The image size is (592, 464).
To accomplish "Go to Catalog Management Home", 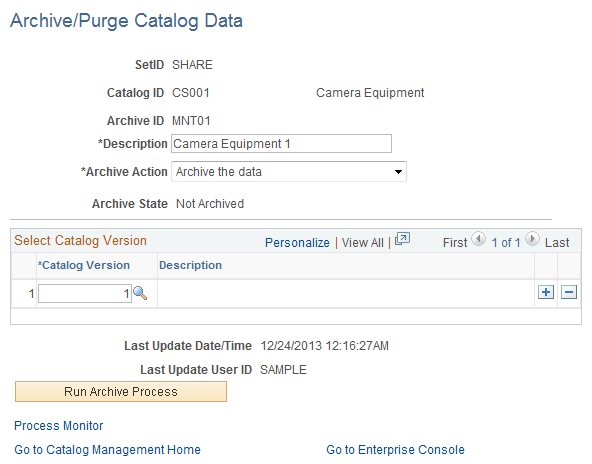I will [x=107, y=450].
